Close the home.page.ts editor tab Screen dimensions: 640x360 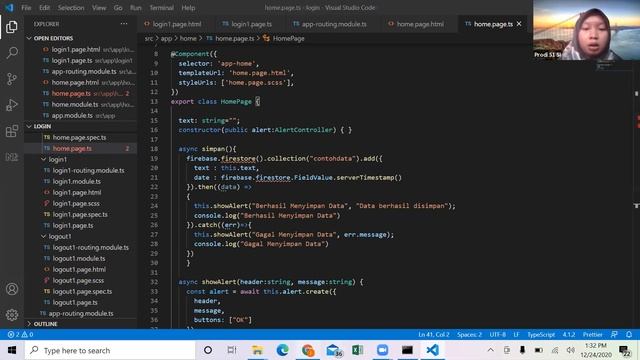click(519, 24)
